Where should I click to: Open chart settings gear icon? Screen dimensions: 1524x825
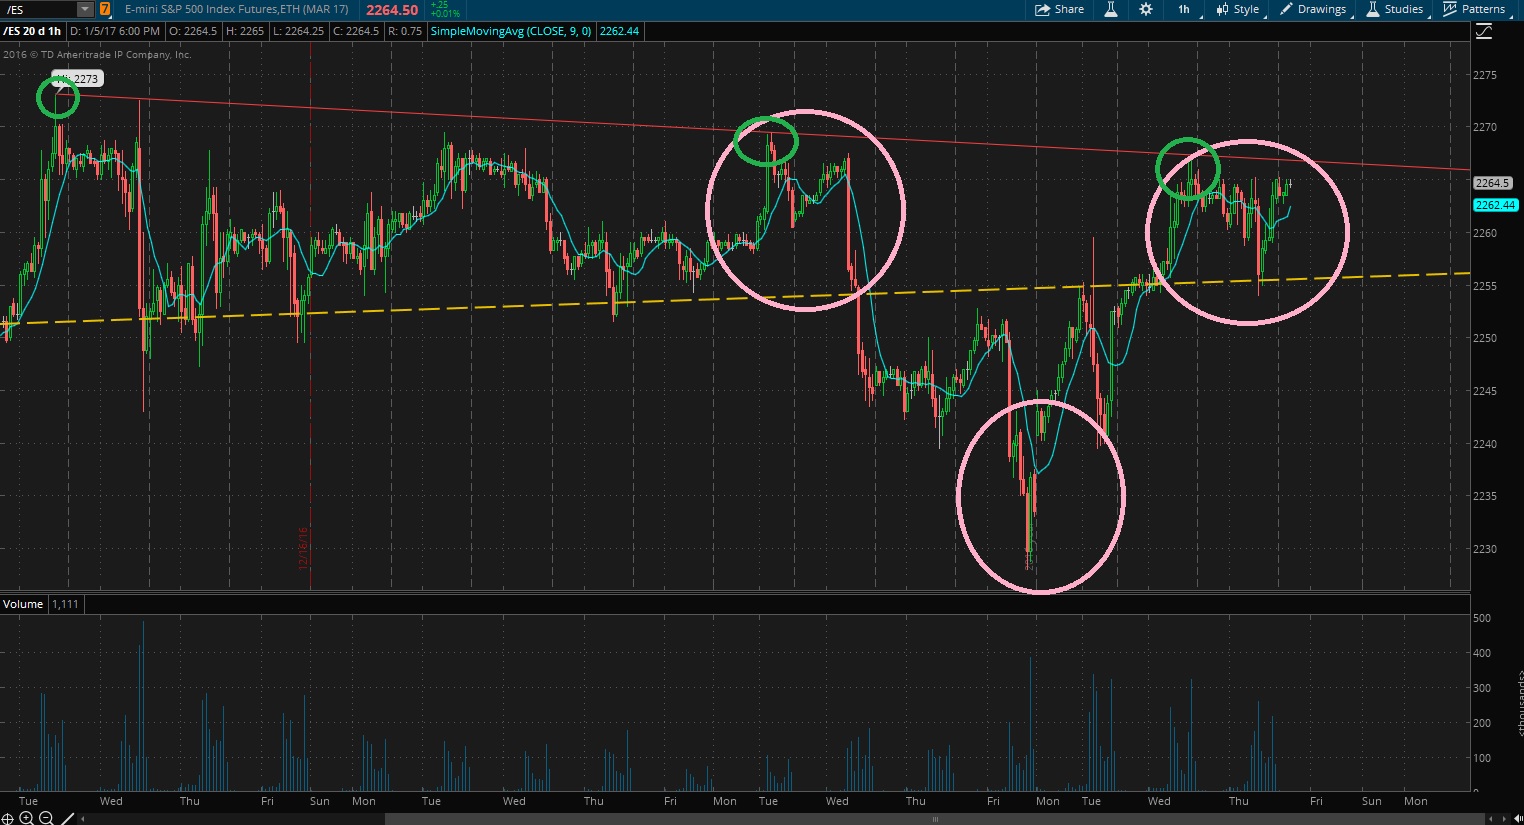coord(1146,9)
